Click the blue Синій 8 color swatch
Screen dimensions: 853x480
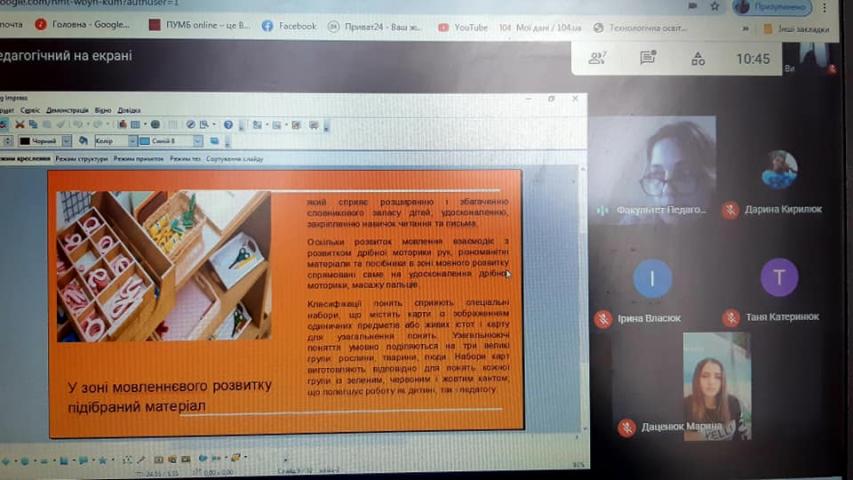coord(145,141)
